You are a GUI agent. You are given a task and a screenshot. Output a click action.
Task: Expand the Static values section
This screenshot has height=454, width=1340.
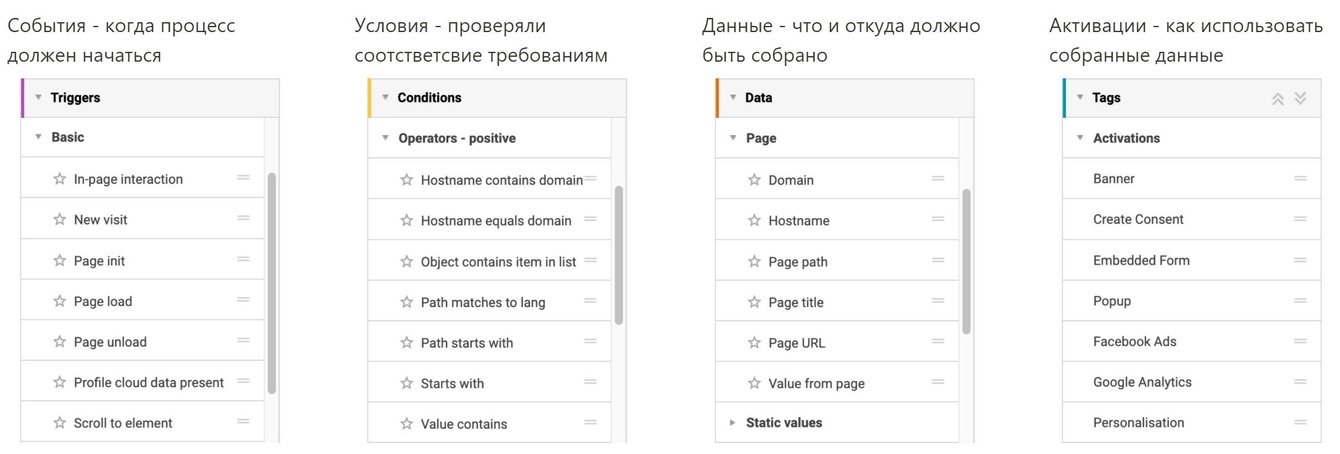point(732,423)
